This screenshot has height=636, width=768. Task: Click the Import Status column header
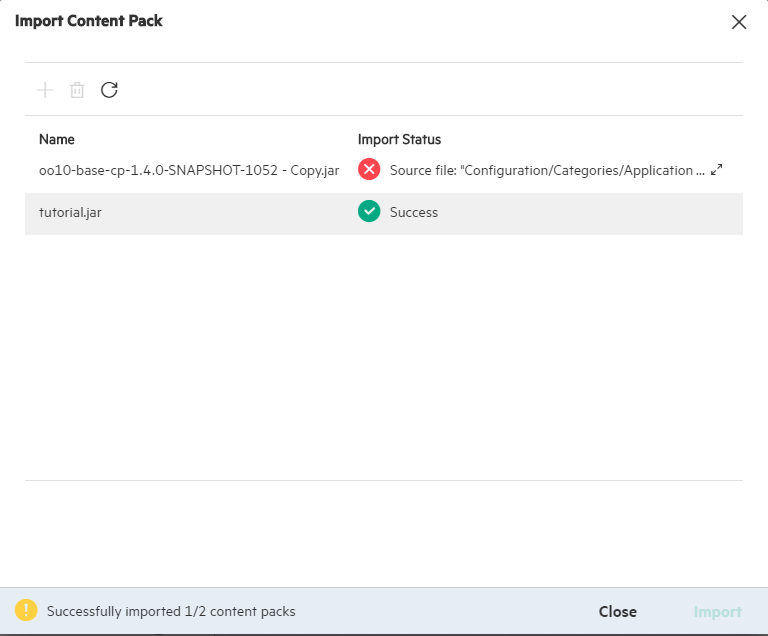399,140
